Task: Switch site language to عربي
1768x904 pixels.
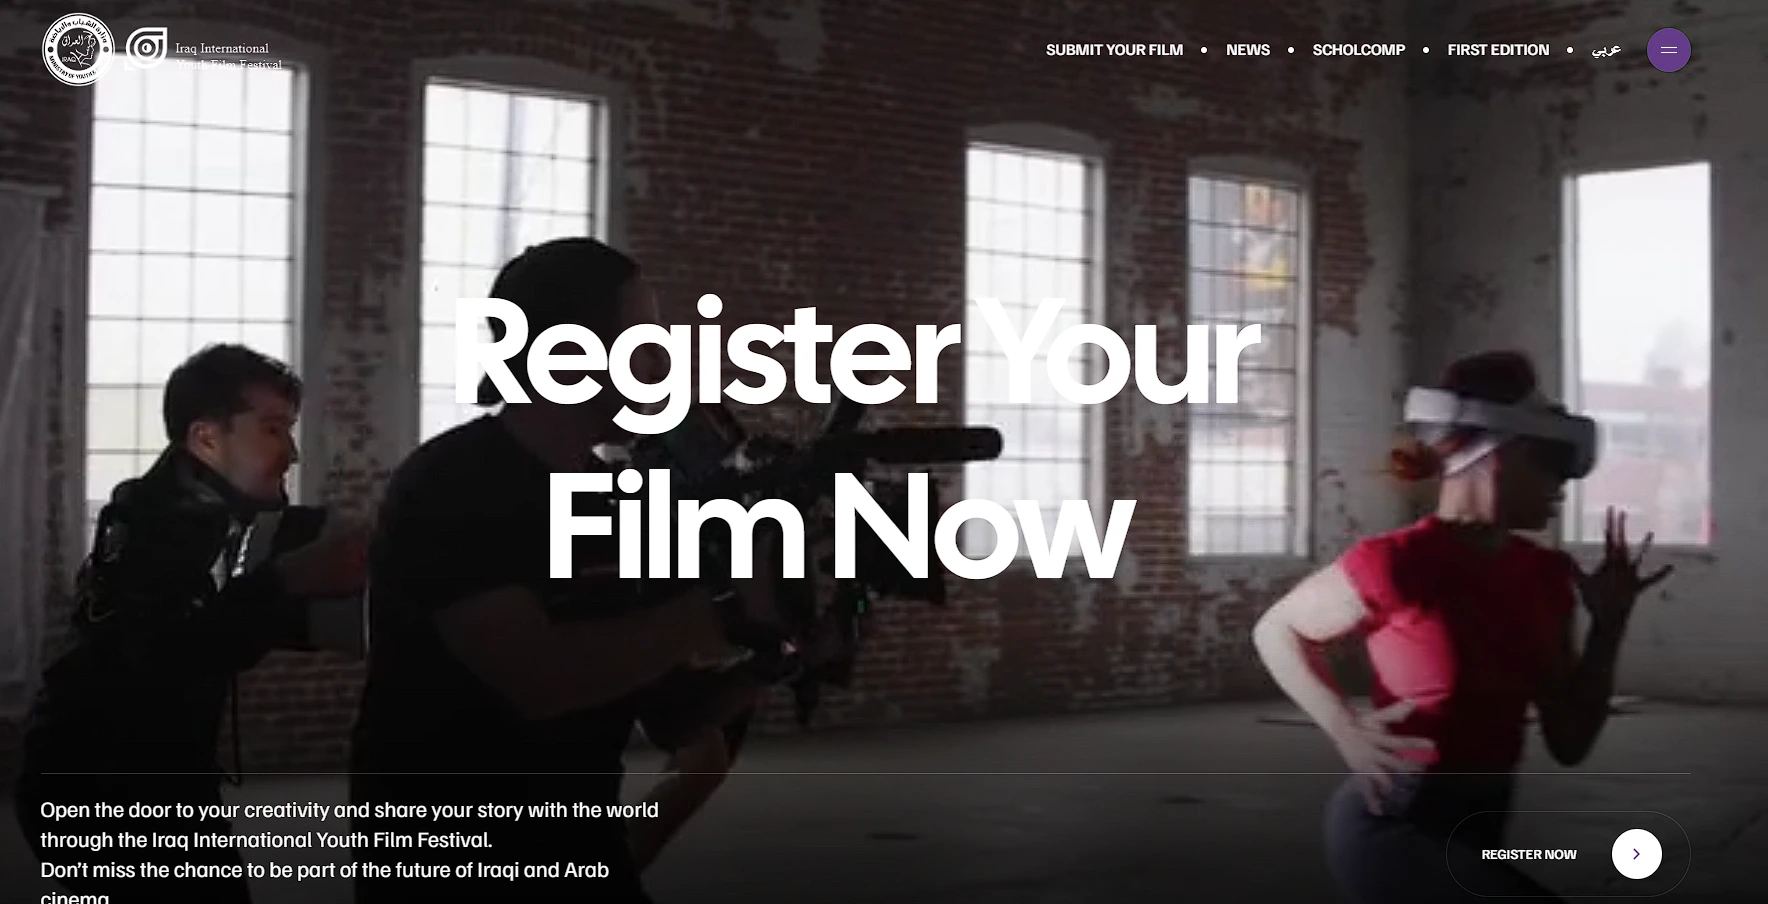Action: (1606, 50)
